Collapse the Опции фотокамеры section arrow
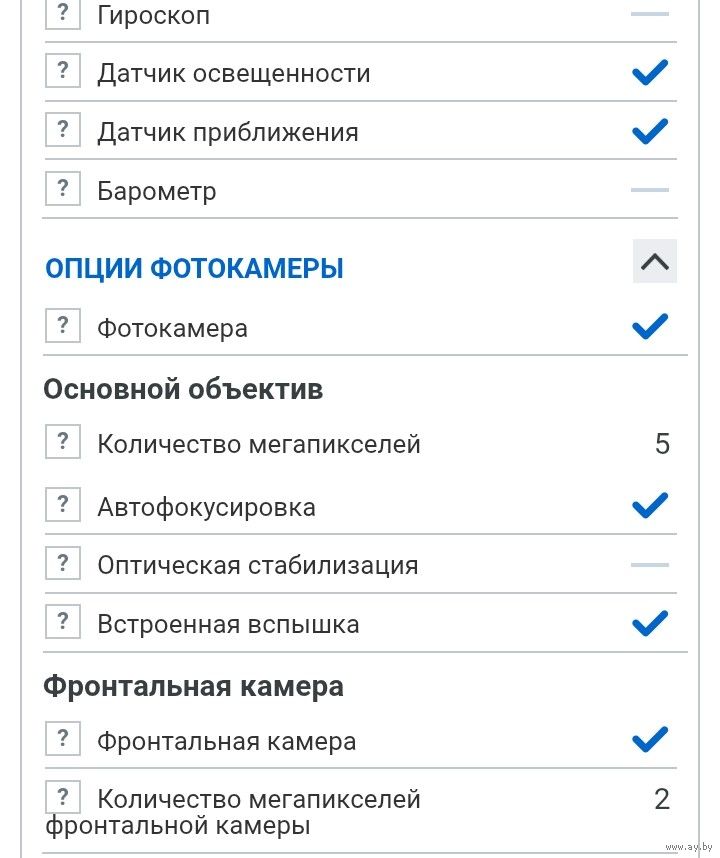This screenshot has width=720, height=858. click(x=655, y=262)
